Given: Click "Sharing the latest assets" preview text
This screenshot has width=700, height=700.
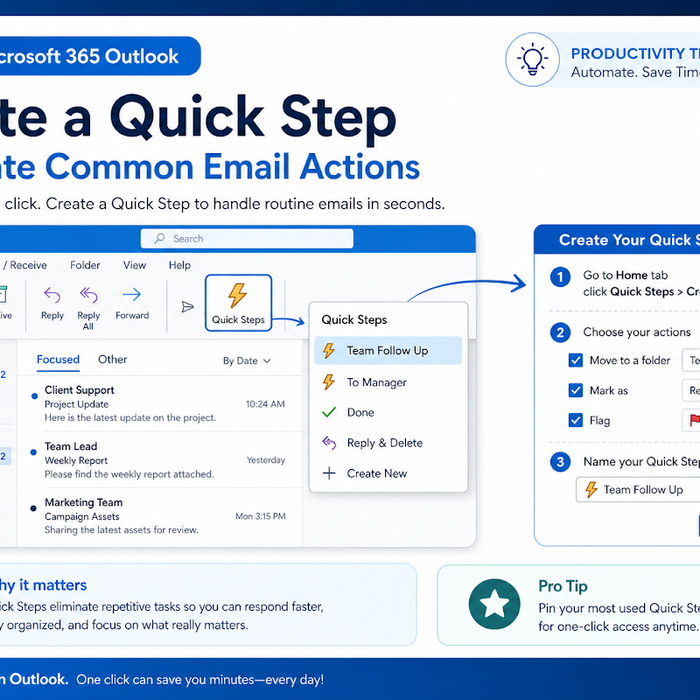Looking at the screenshot, I should [121, 530].
